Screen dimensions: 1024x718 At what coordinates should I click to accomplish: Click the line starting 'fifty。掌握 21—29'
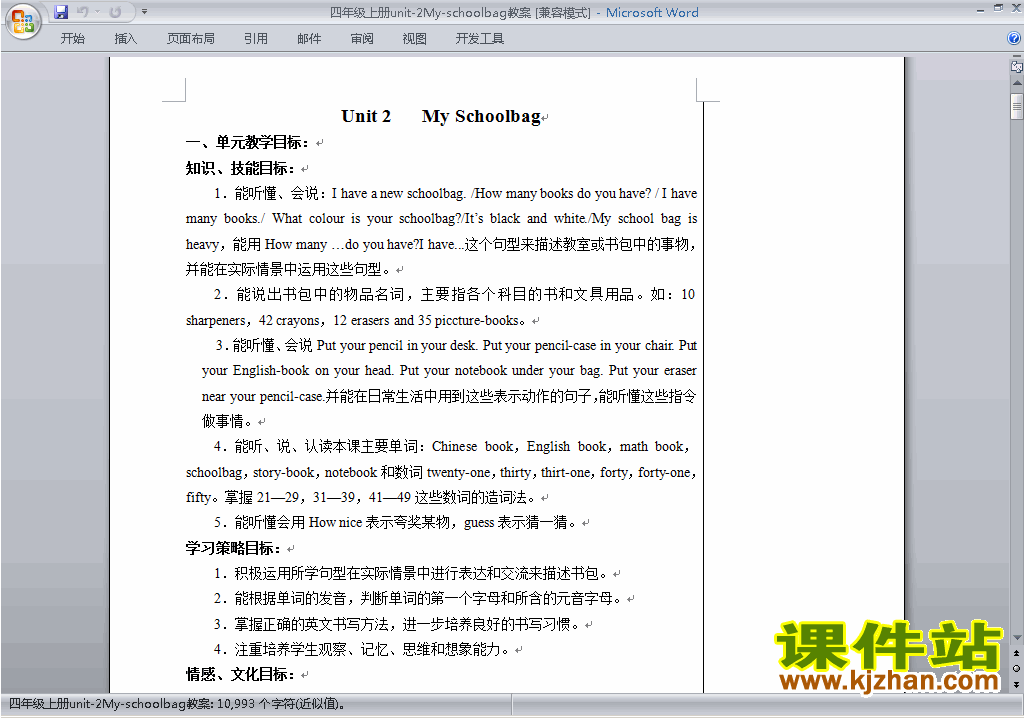[360, 498]
